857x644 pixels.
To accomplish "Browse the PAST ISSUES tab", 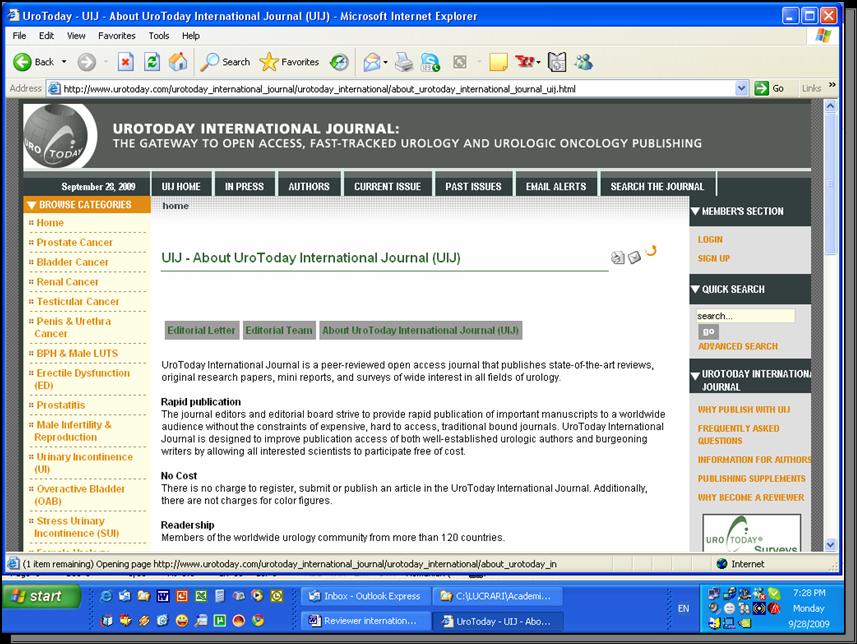I will coord(473,186).
